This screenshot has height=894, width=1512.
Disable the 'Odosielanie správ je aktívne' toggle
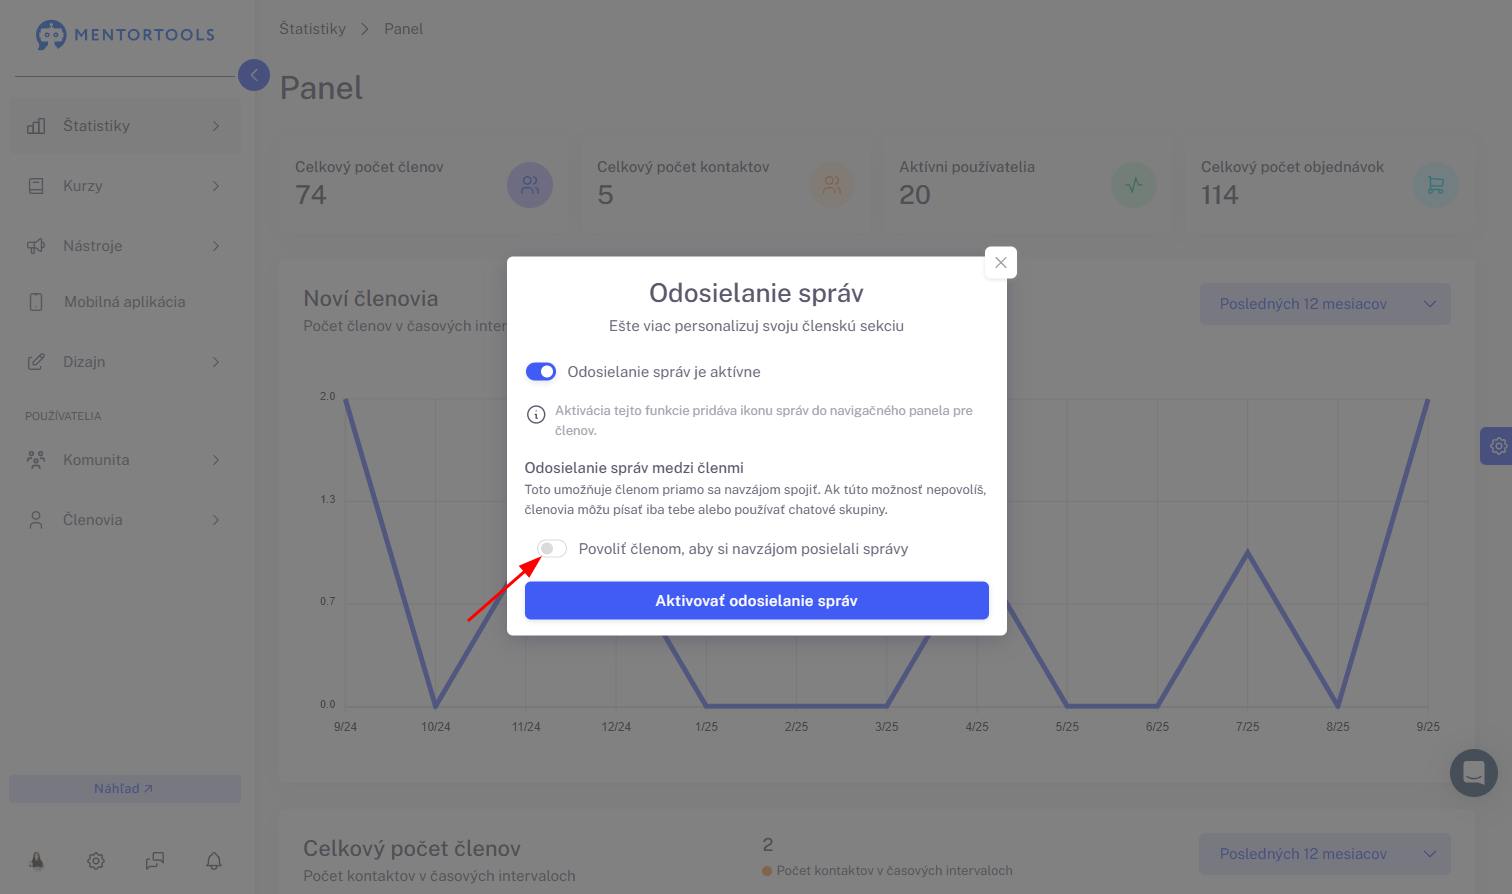coord(541,372)
